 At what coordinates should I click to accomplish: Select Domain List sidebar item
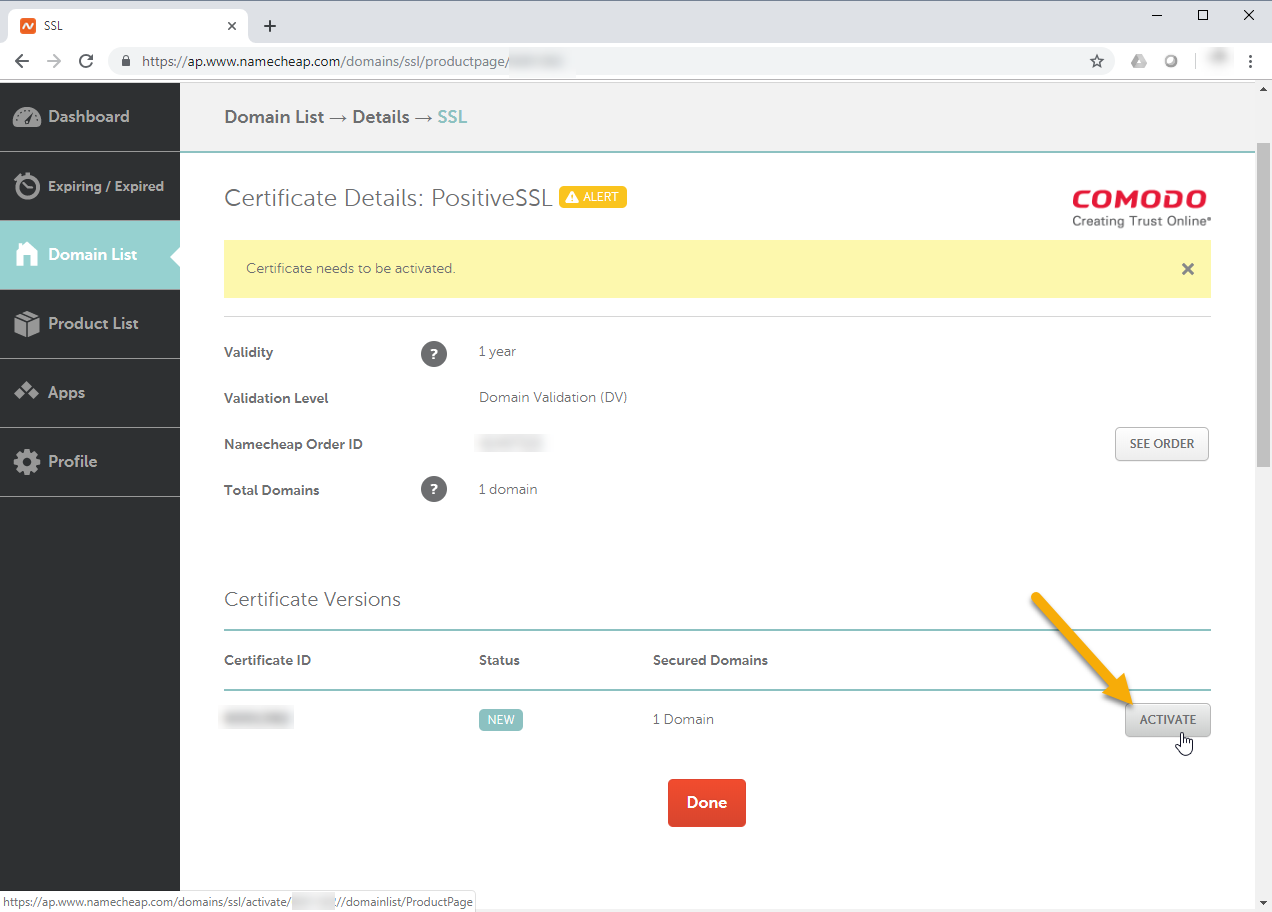90,255
